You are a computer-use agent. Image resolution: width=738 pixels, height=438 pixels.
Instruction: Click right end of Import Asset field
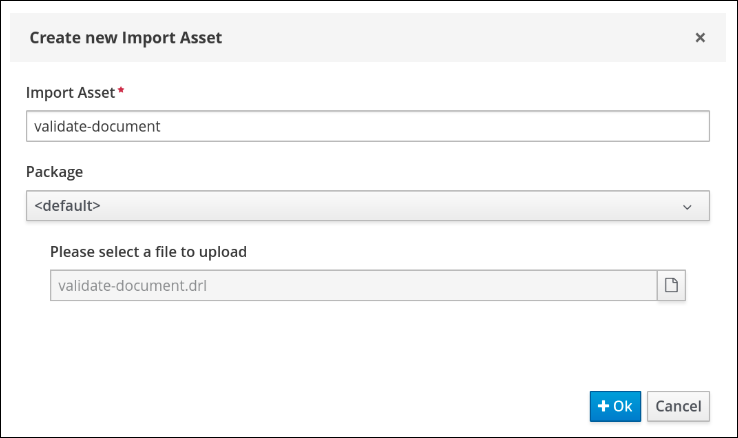690,127
